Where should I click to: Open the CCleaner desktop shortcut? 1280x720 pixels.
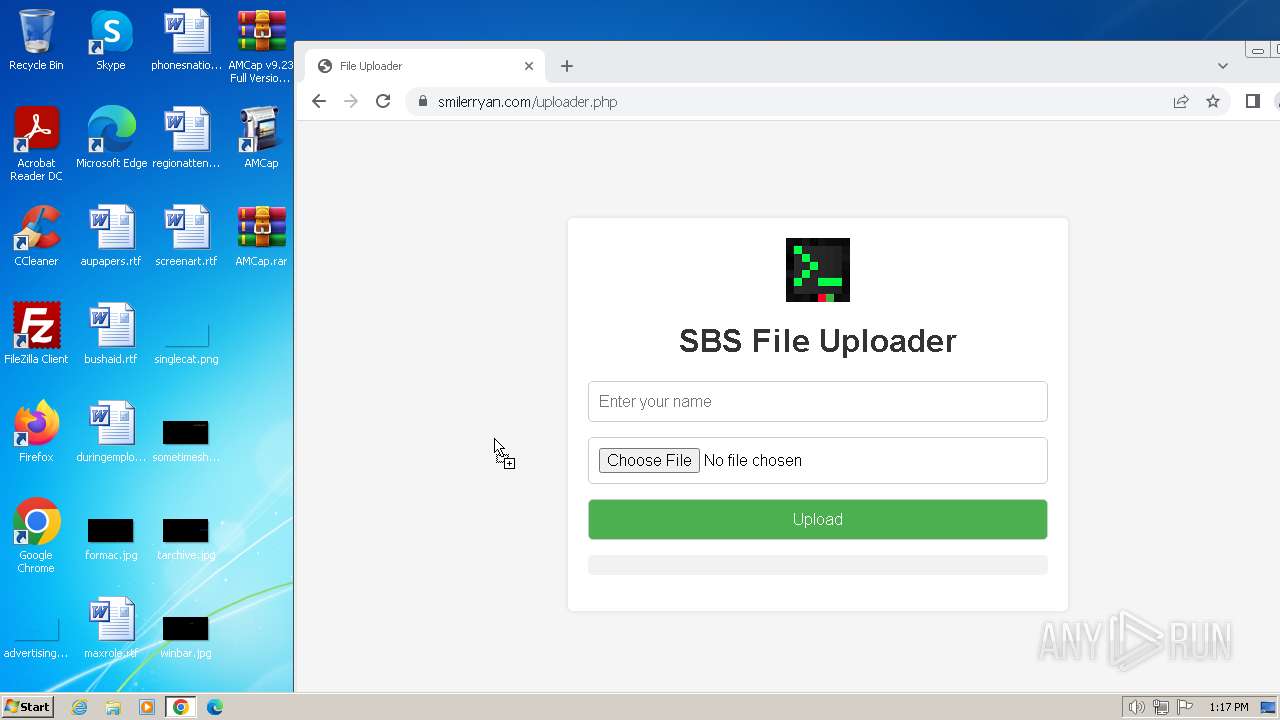36,236
